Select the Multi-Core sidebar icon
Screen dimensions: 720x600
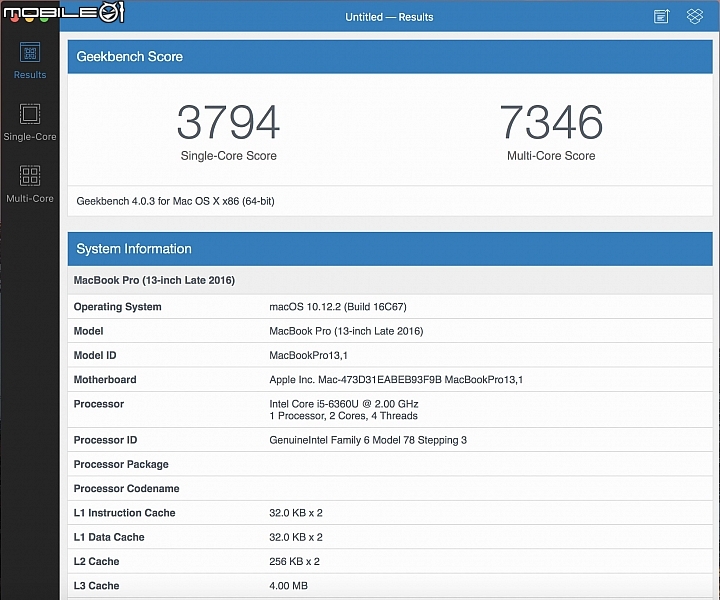30,175
